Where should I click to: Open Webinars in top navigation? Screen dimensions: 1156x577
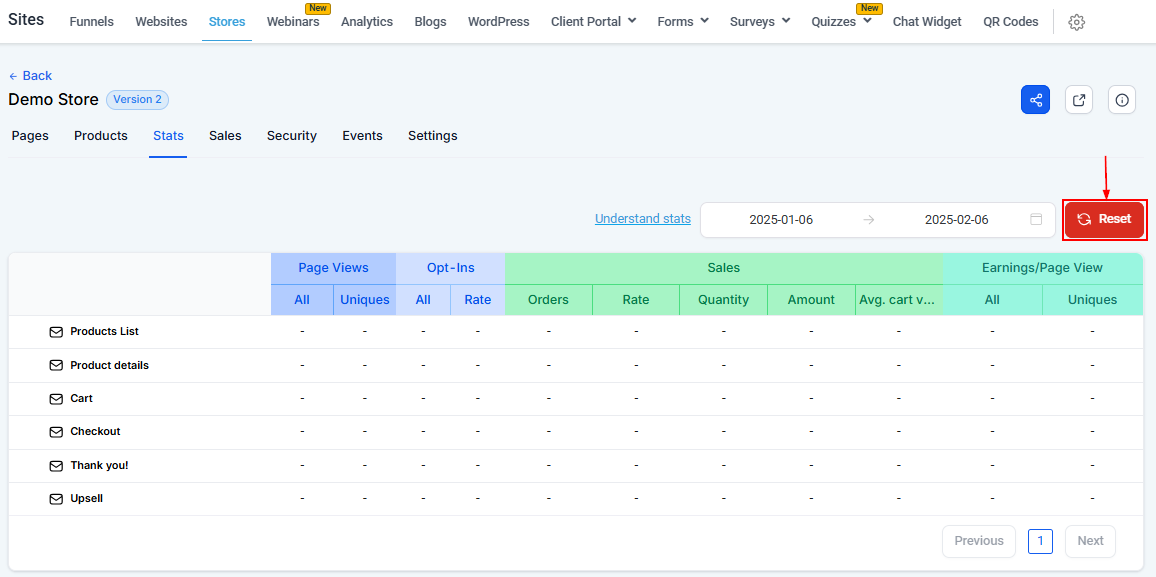pyautogui.click(x=293, y=21)
